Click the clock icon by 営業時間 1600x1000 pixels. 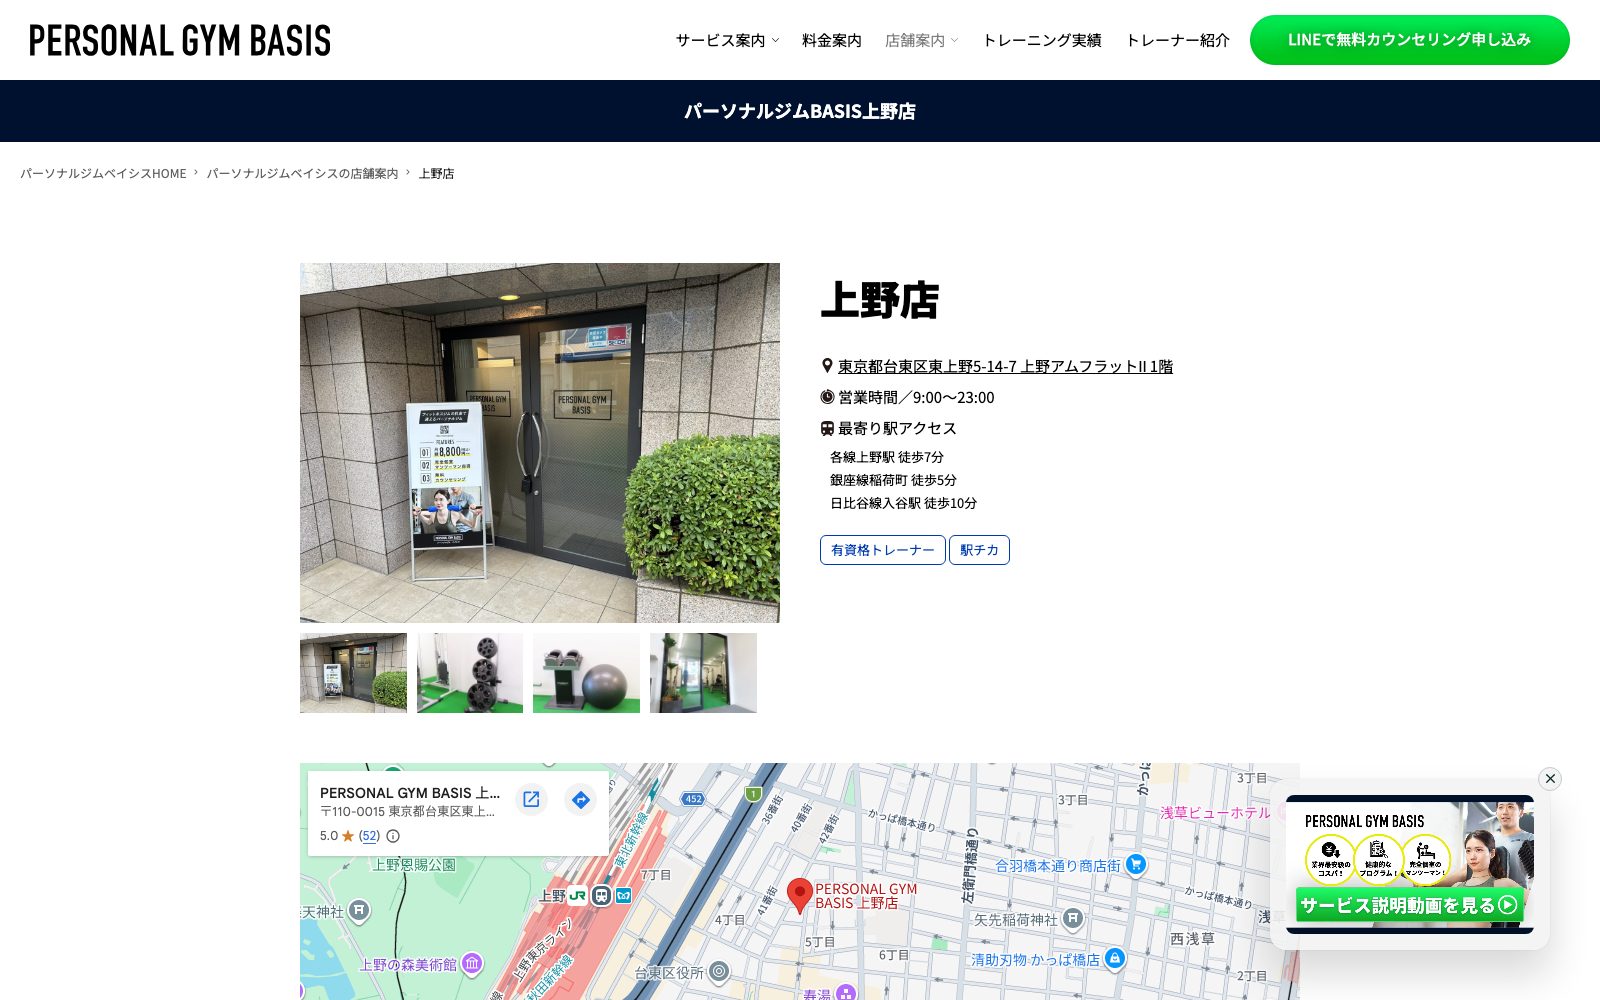pos(827,397)
